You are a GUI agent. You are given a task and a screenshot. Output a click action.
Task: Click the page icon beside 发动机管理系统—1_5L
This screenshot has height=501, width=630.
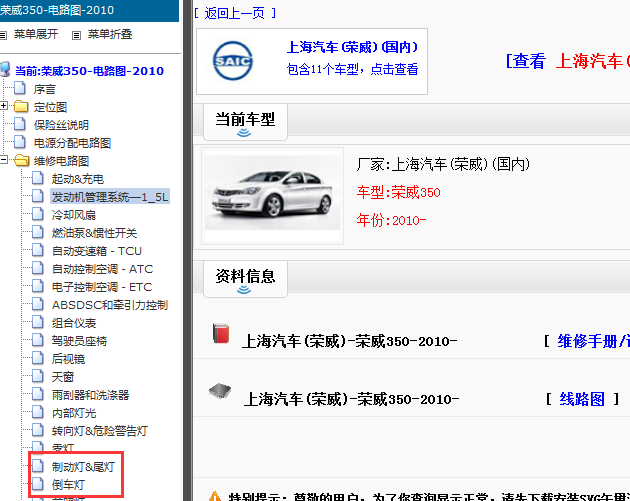pyautogui.click(x=38, y=196)
